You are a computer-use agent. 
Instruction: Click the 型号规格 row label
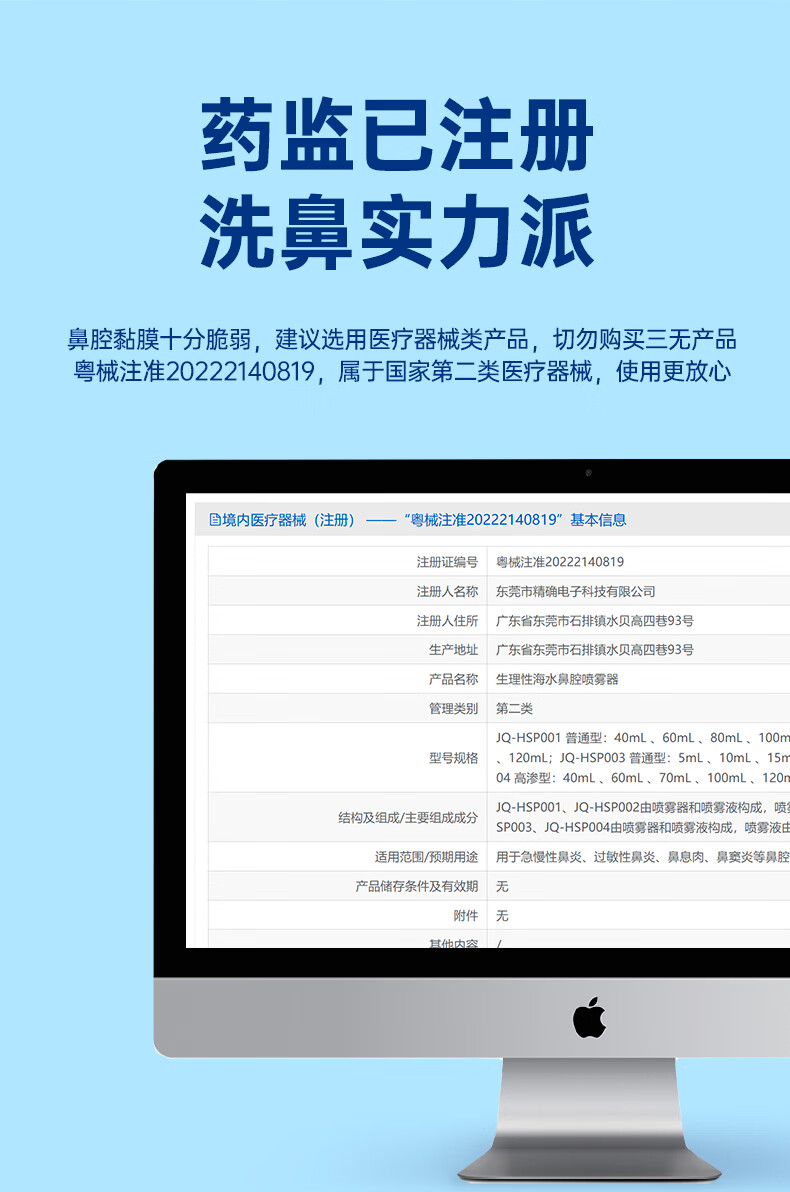[454, 758]
